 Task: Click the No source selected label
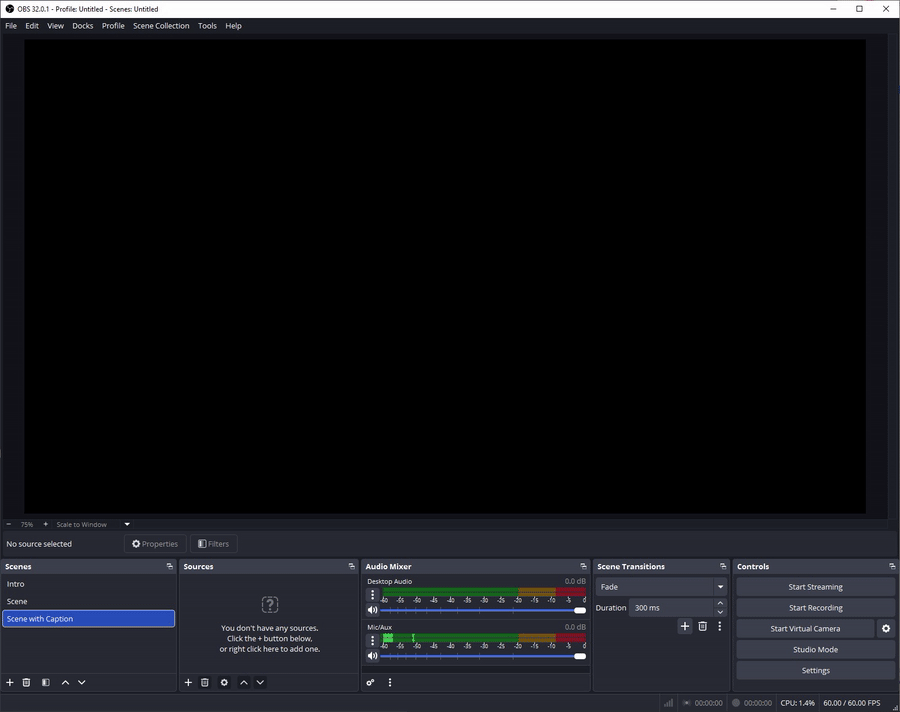click(39, 544)
